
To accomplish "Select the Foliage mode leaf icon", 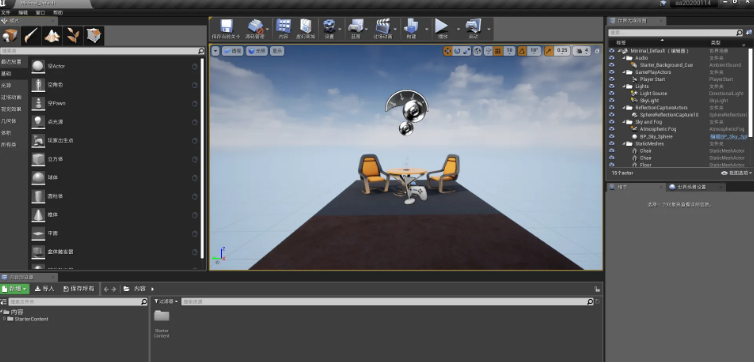I will point(73,36).
